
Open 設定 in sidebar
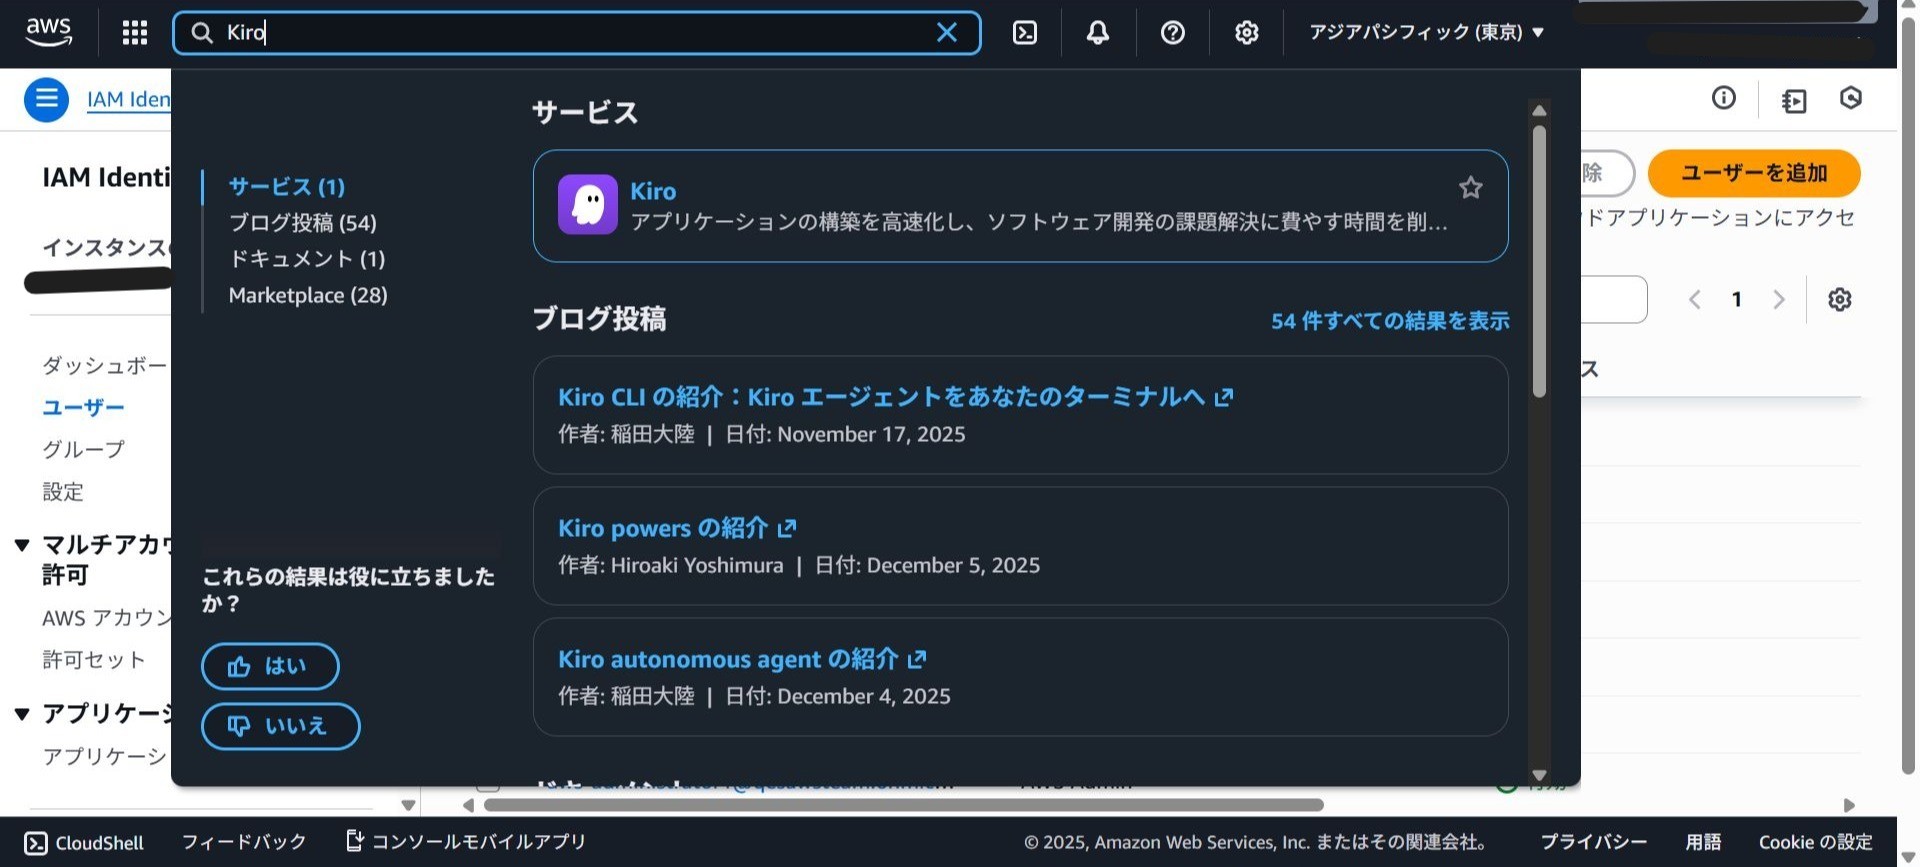pyautogui.click(x=63, y=492)
